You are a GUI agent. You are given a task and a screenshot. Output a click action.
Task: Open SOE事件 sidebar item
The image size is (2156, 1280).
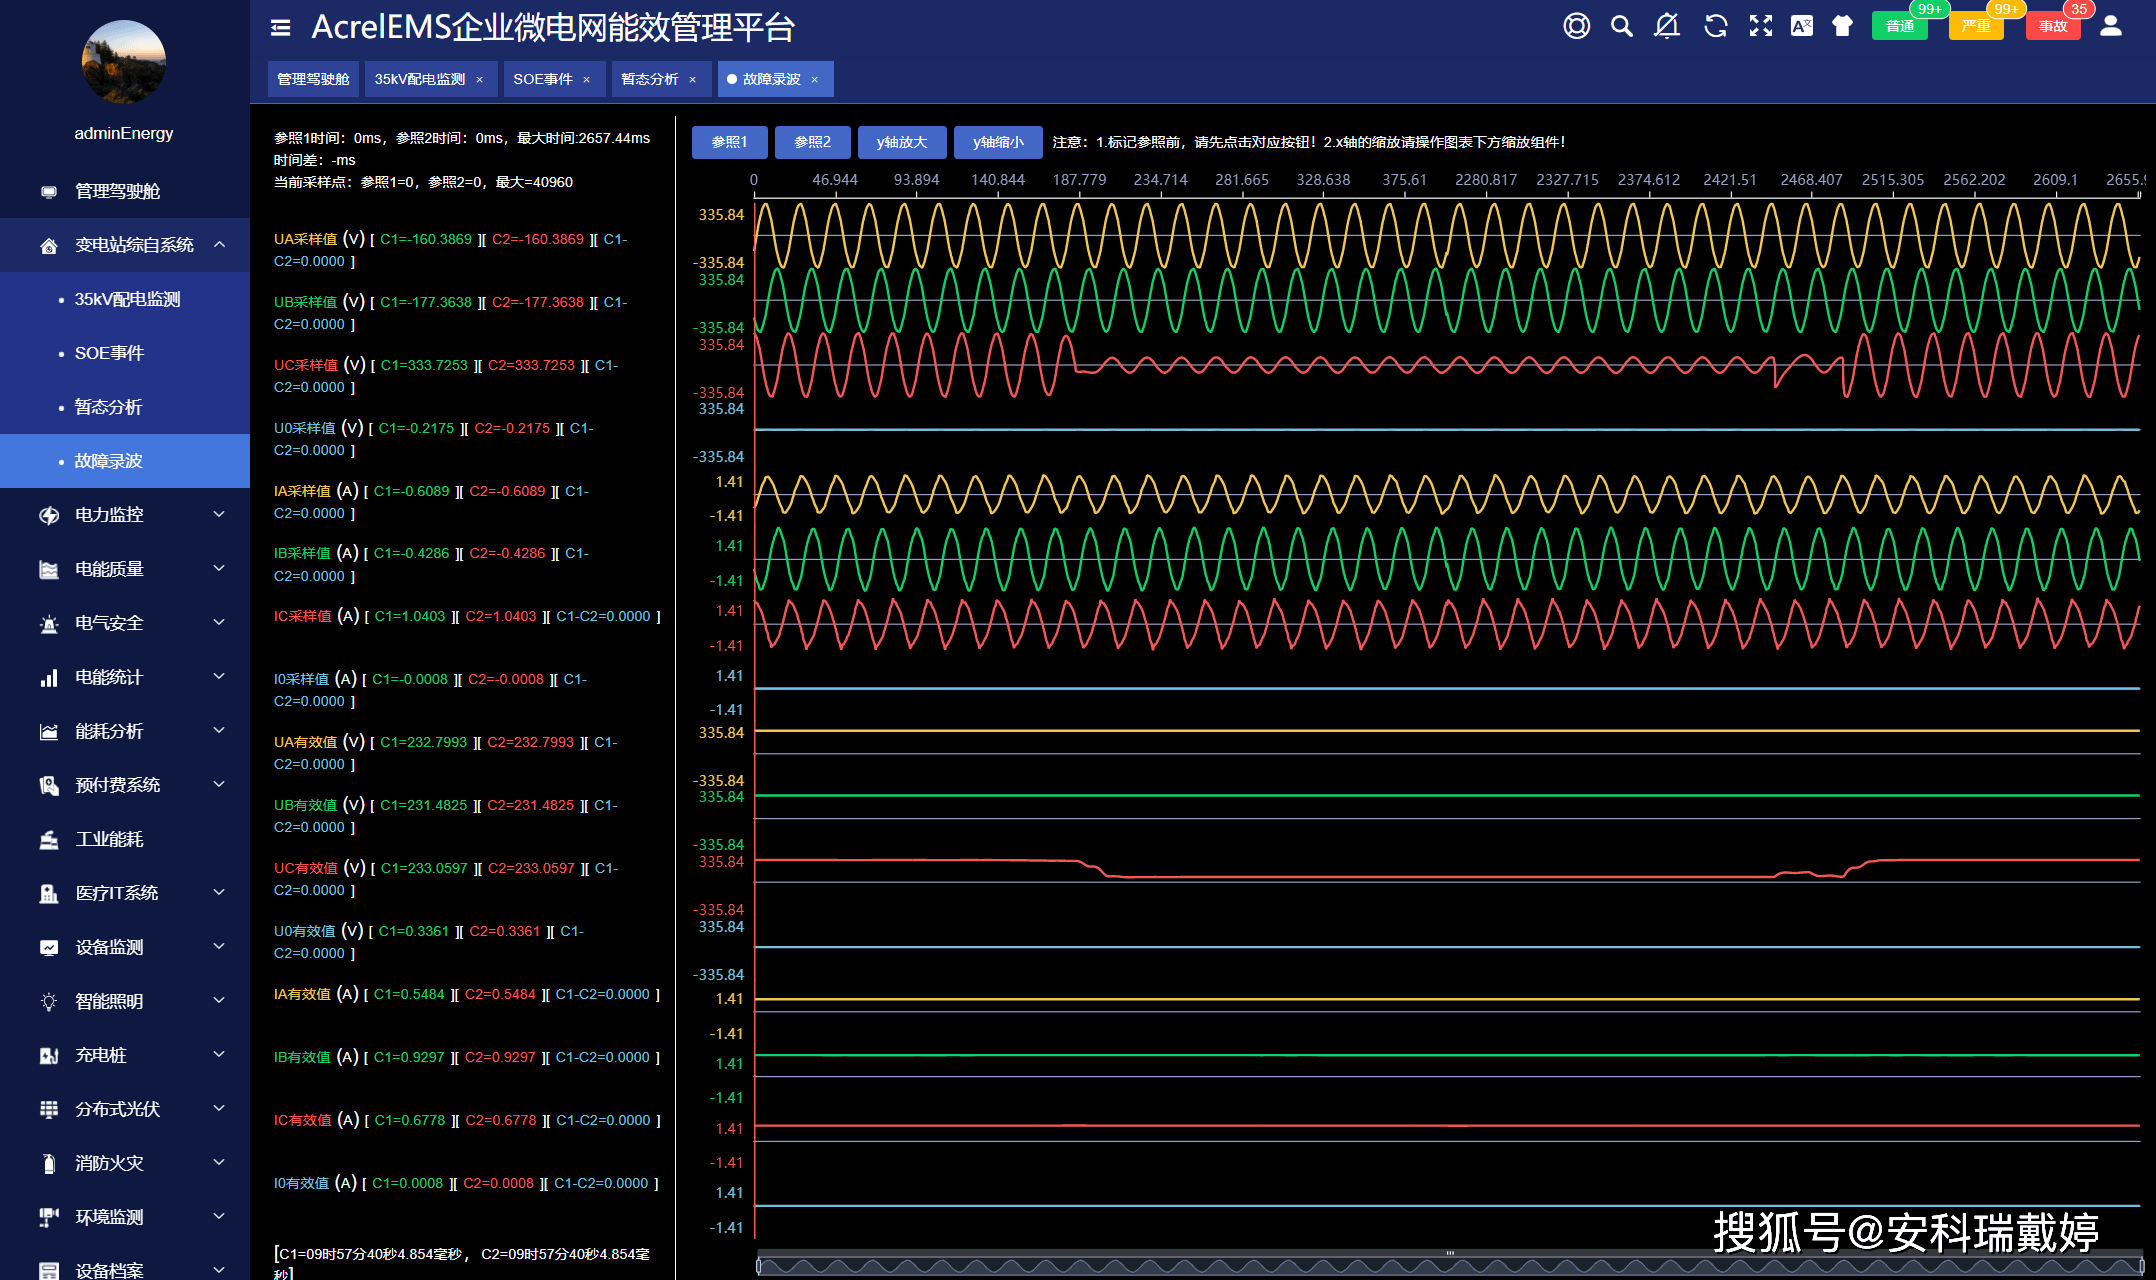point(125,353)
